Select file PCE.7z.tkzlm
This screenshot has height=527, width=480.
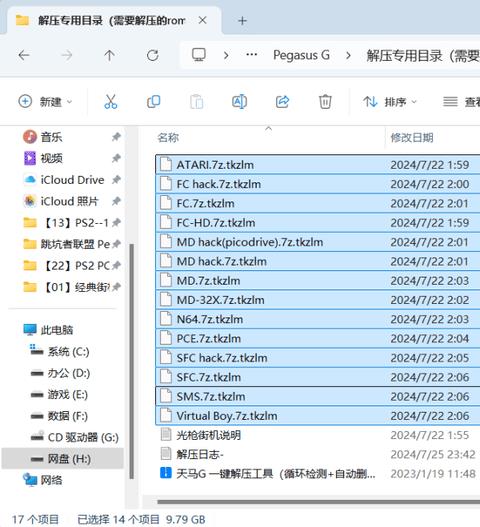click(318, 338)
